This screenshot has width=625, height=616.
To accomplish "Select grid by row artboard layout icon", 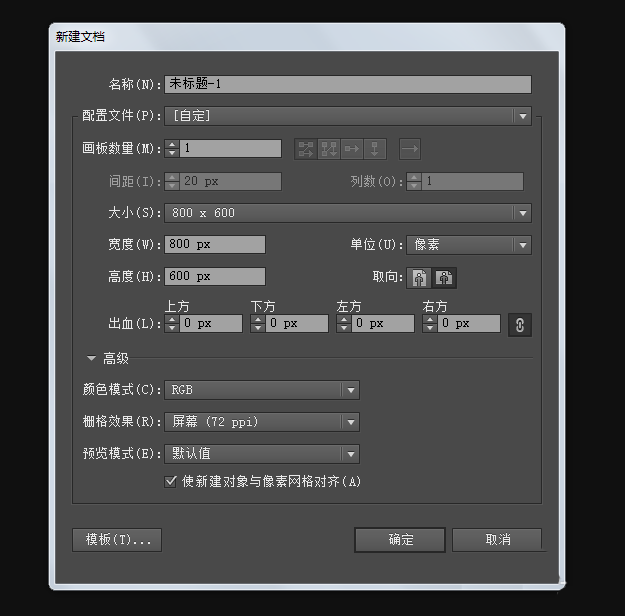I will coord(306,149).
